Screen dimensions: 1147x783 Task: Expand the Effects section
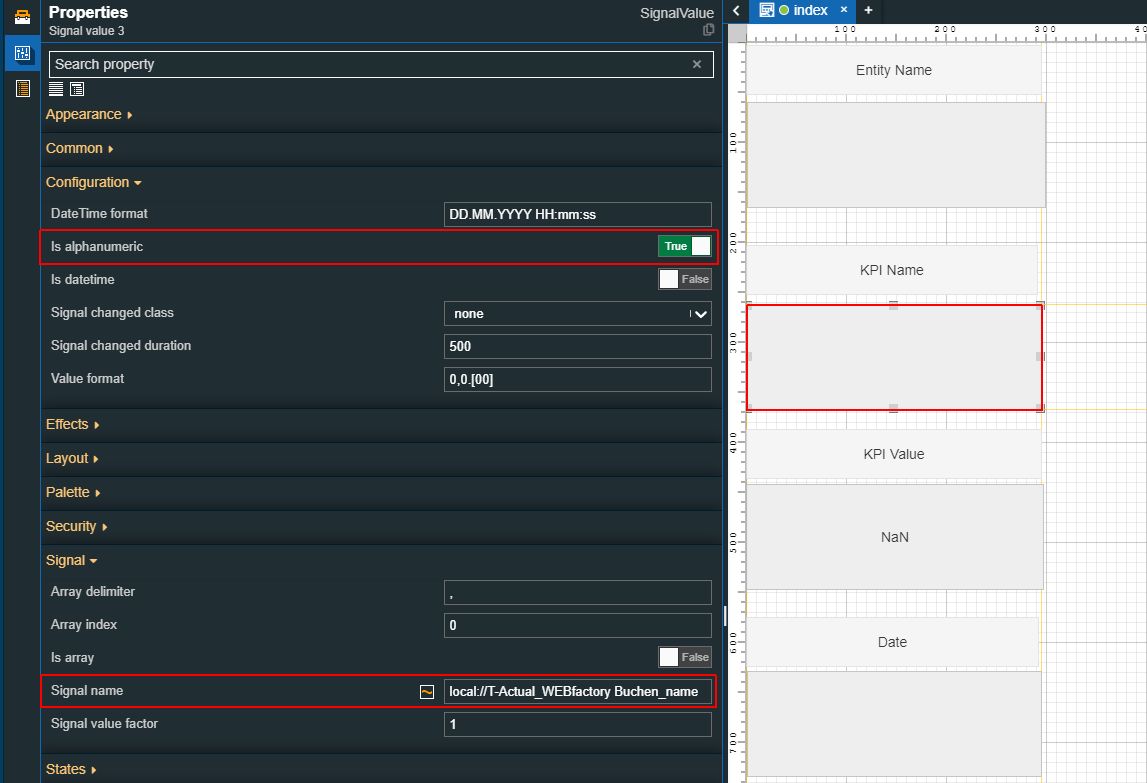coord(72,424)
